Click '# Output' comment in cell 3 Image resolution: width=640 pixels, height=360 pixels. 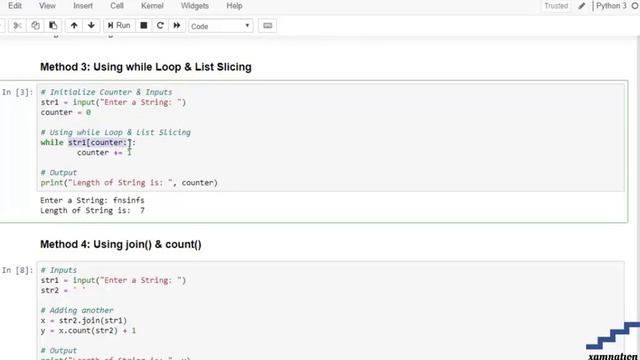(x=59, y=173)
